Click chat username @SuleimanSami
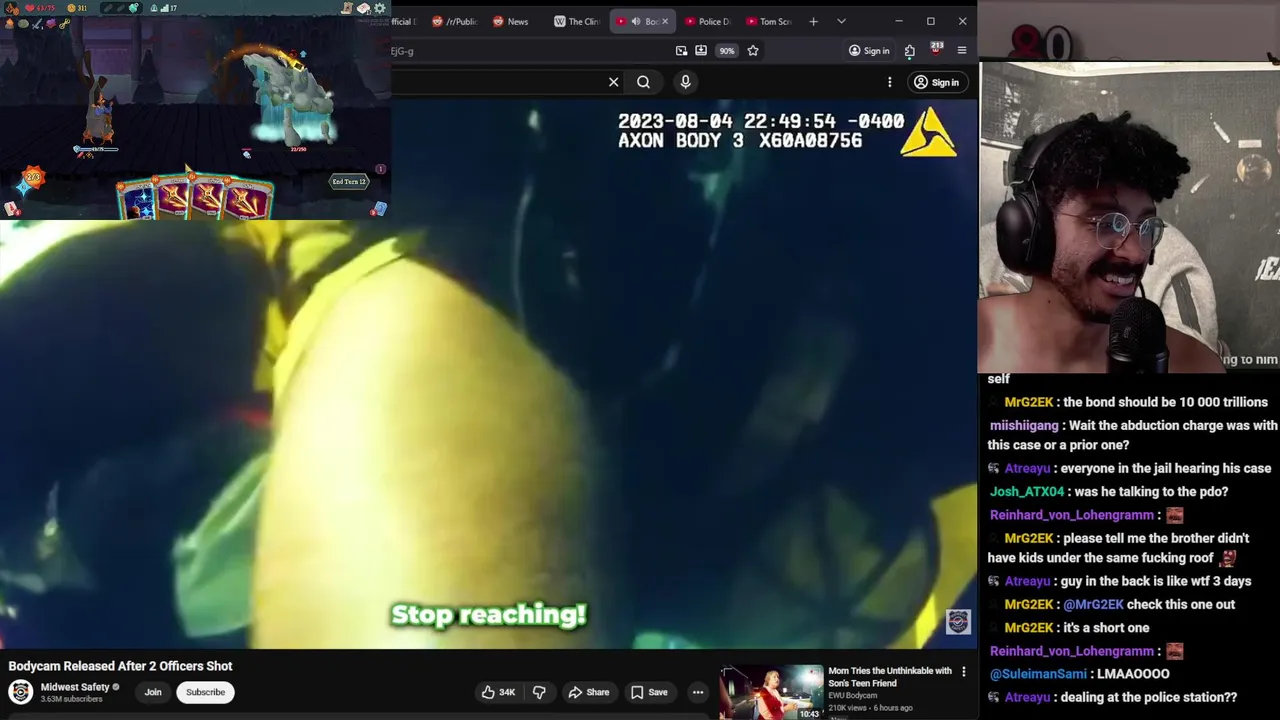1280x720 pixels. [x=1038, y=674]
